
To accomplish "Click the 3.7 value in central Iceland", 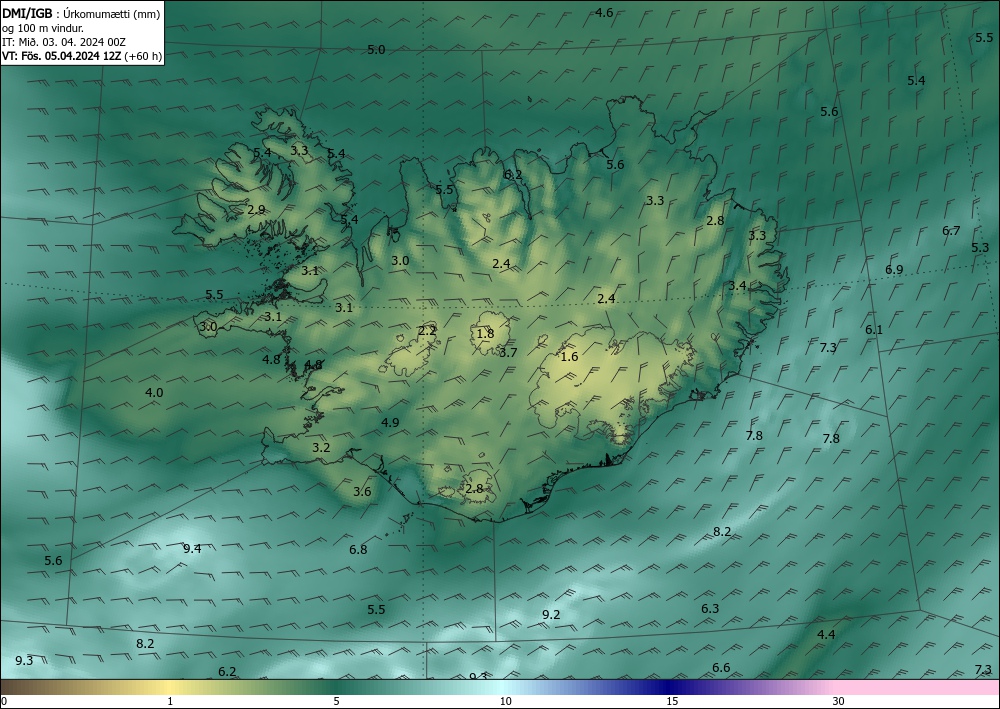I will coord(508,352).
